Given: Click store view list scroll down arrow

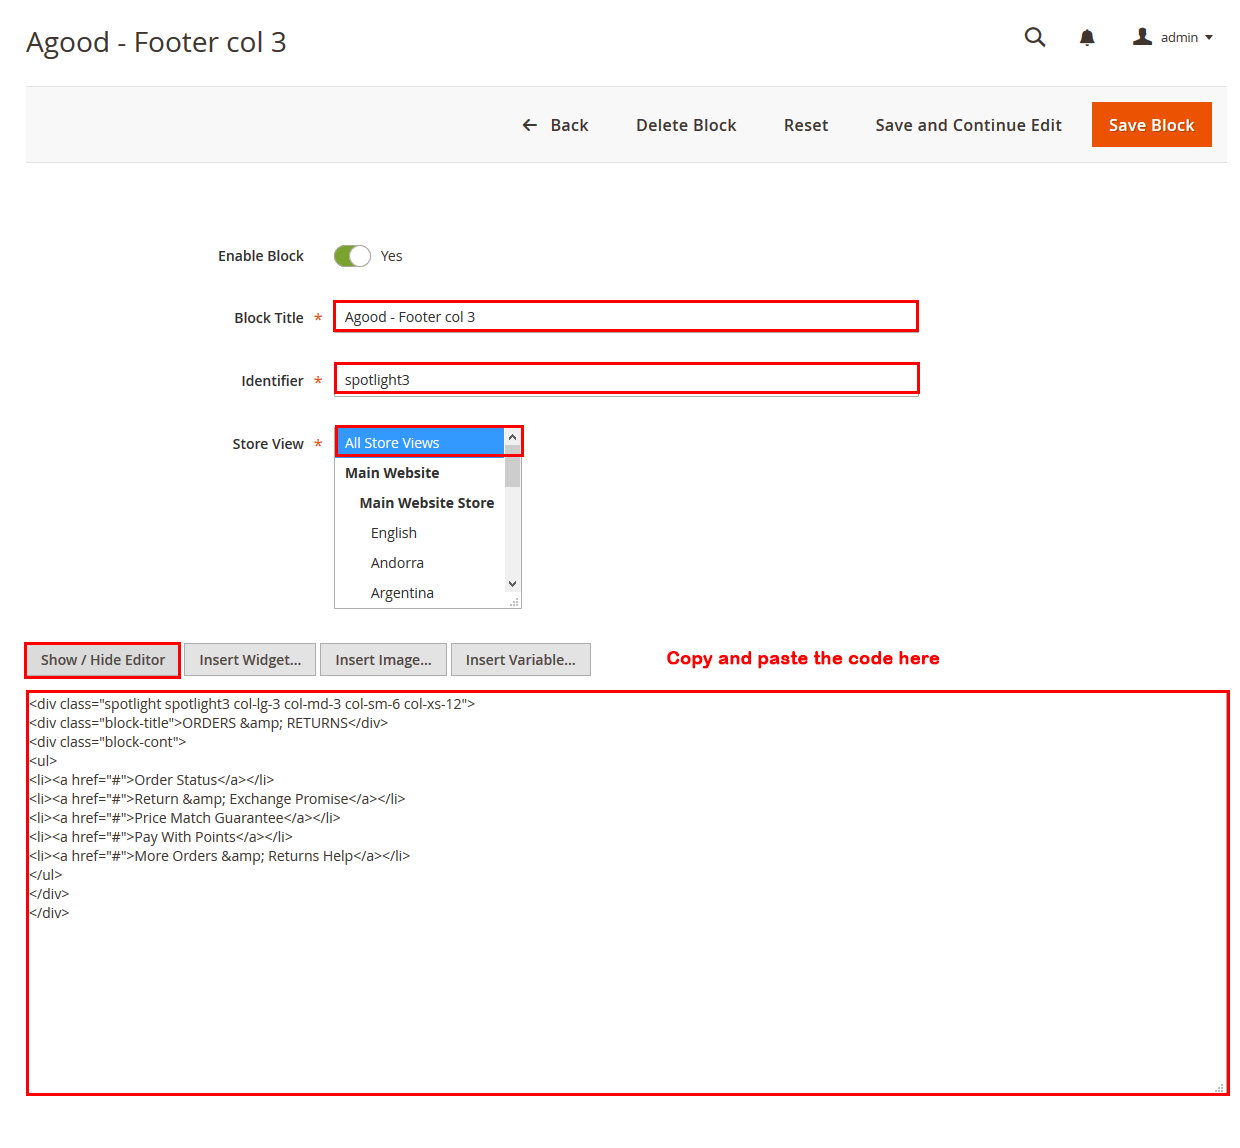Looking at the screenshot, I should (513, 584).
